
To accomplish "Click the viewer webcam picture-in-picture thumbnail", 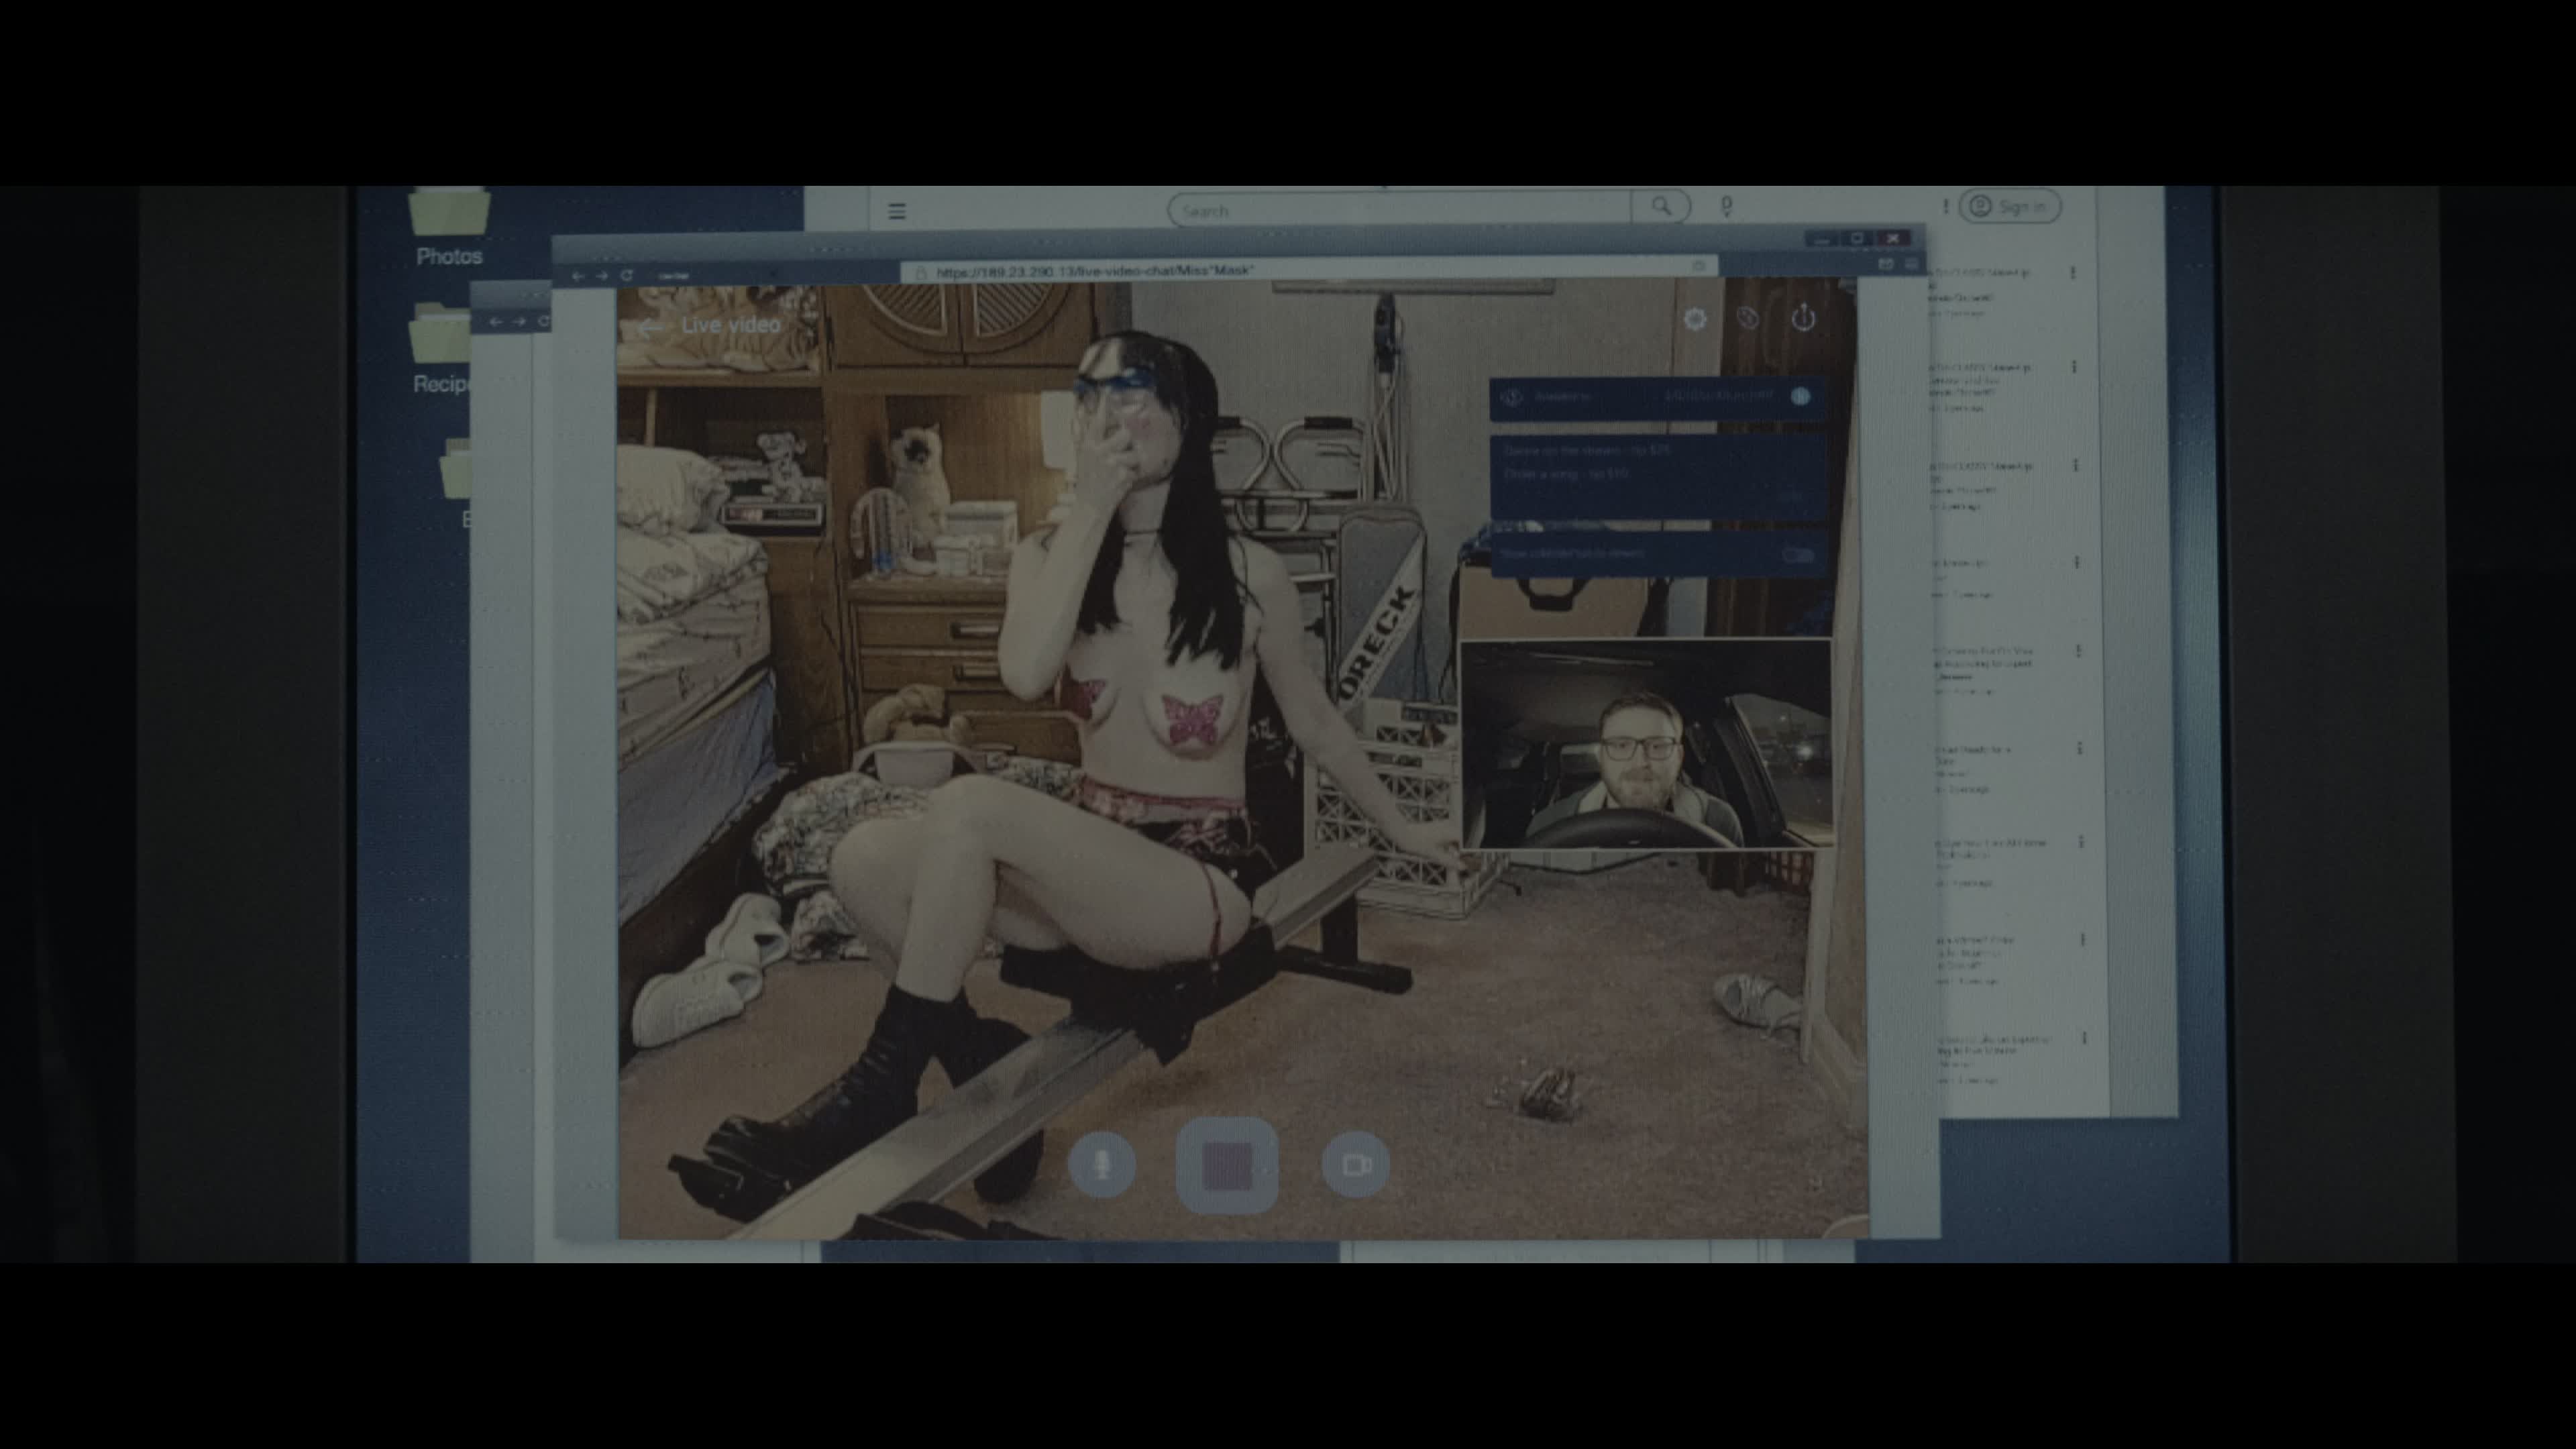I will 1646,744.
